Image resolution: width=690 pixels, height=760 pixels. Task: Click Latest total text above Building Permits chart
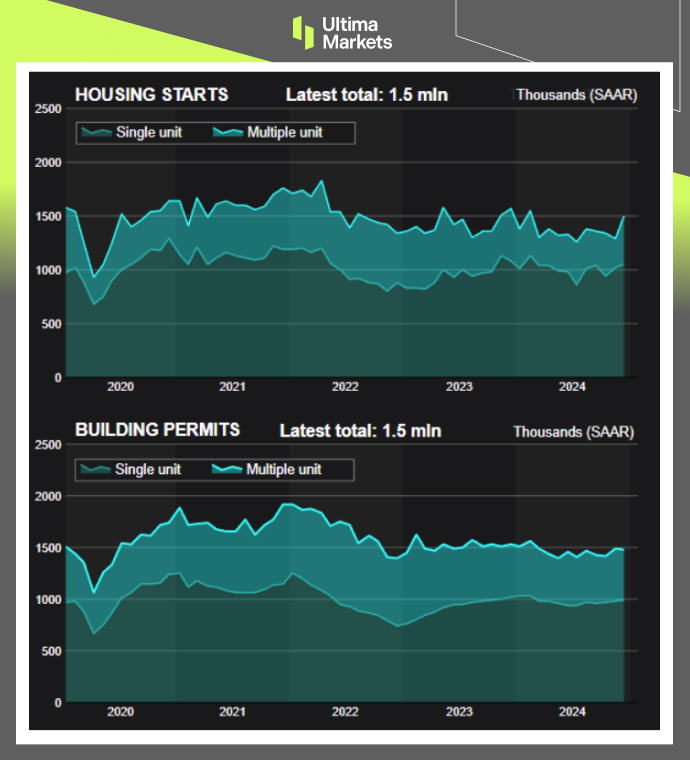[360, 431]
